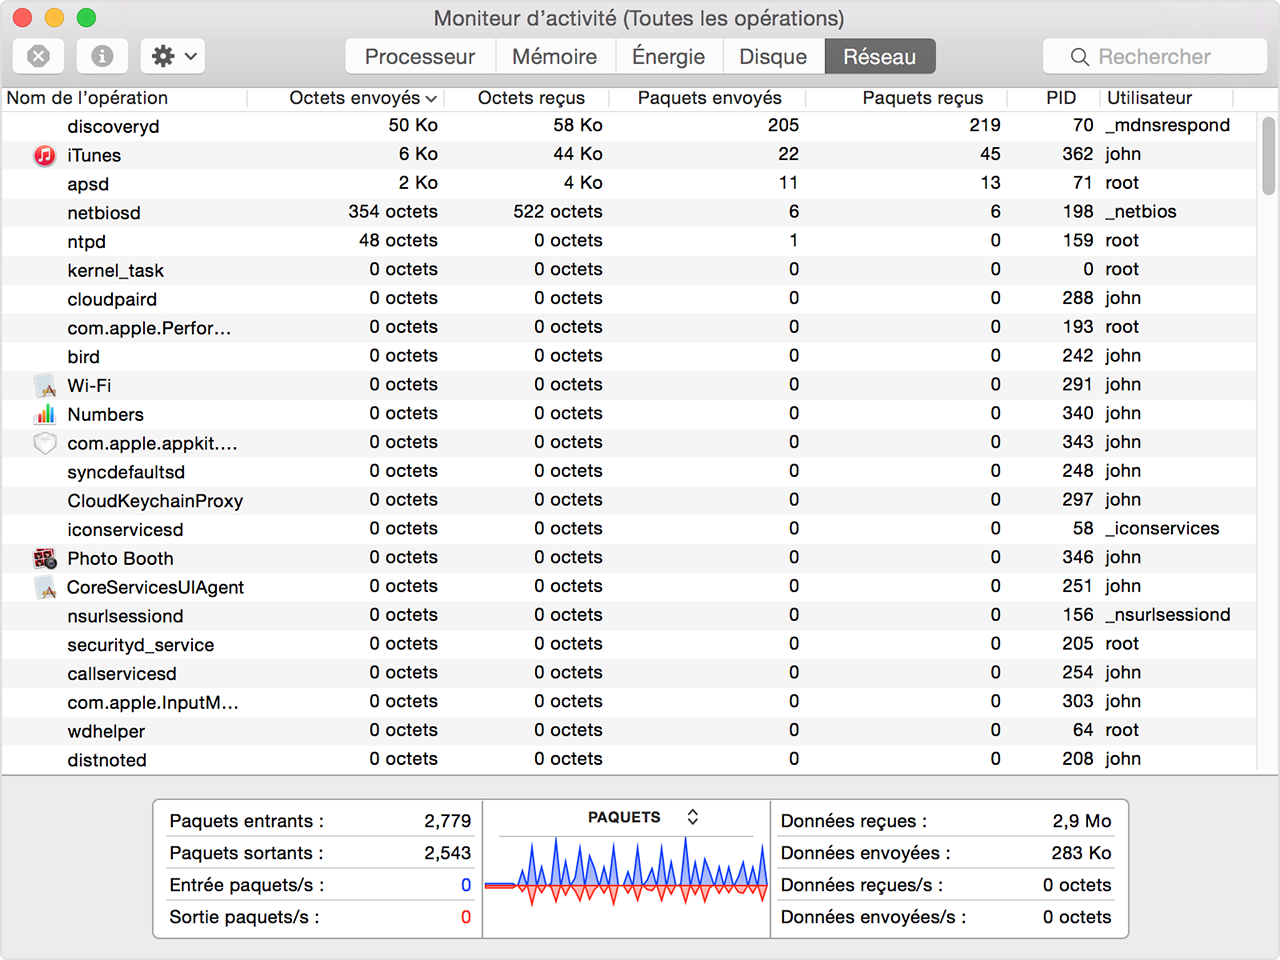Click the CoreServicesUIAgent process icon
Viewport: 1280px width, 960px height.
(45, 587)
